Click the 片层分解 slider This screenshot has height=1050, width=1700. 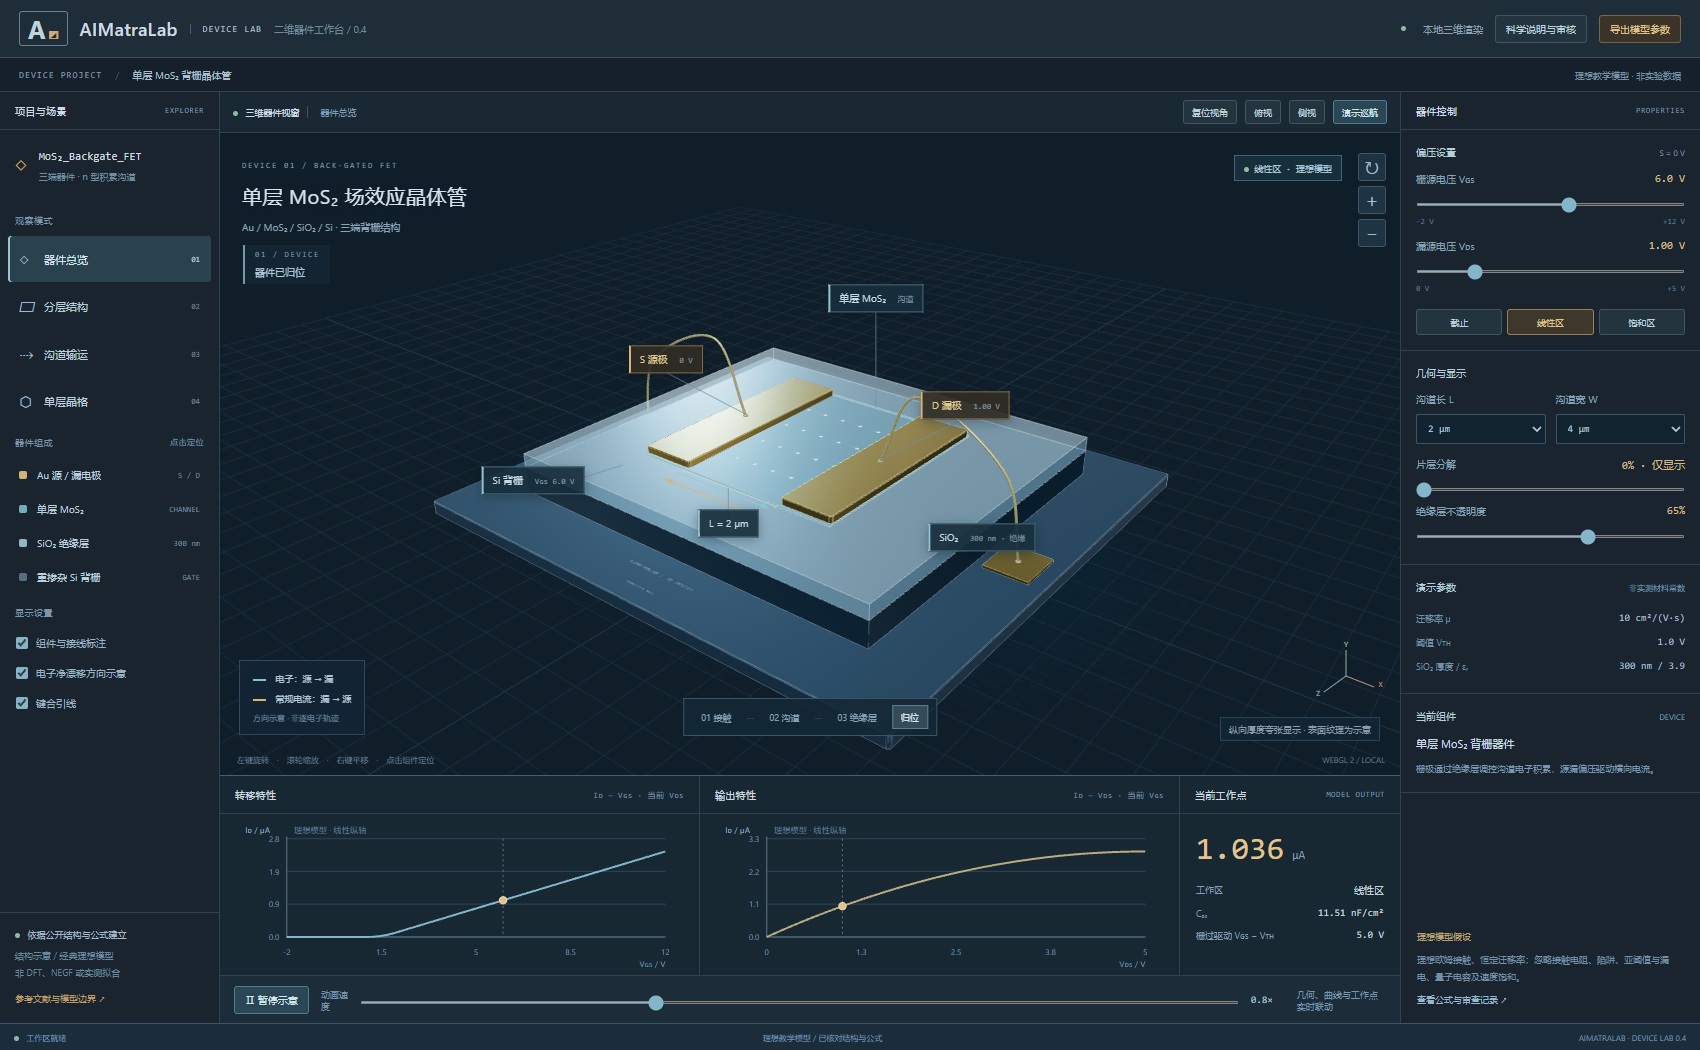coord(1550,490)
